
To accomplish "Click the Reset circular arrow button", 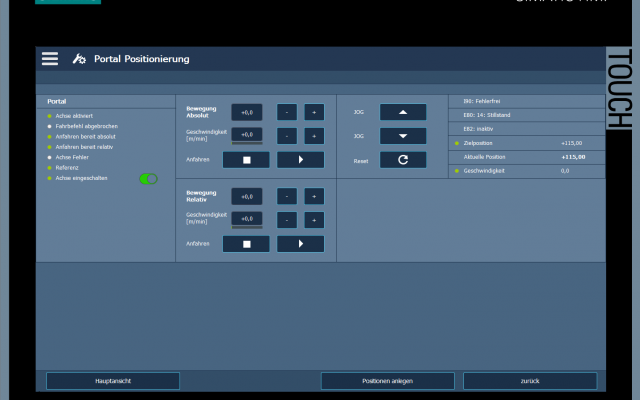I will coord(403,159).
